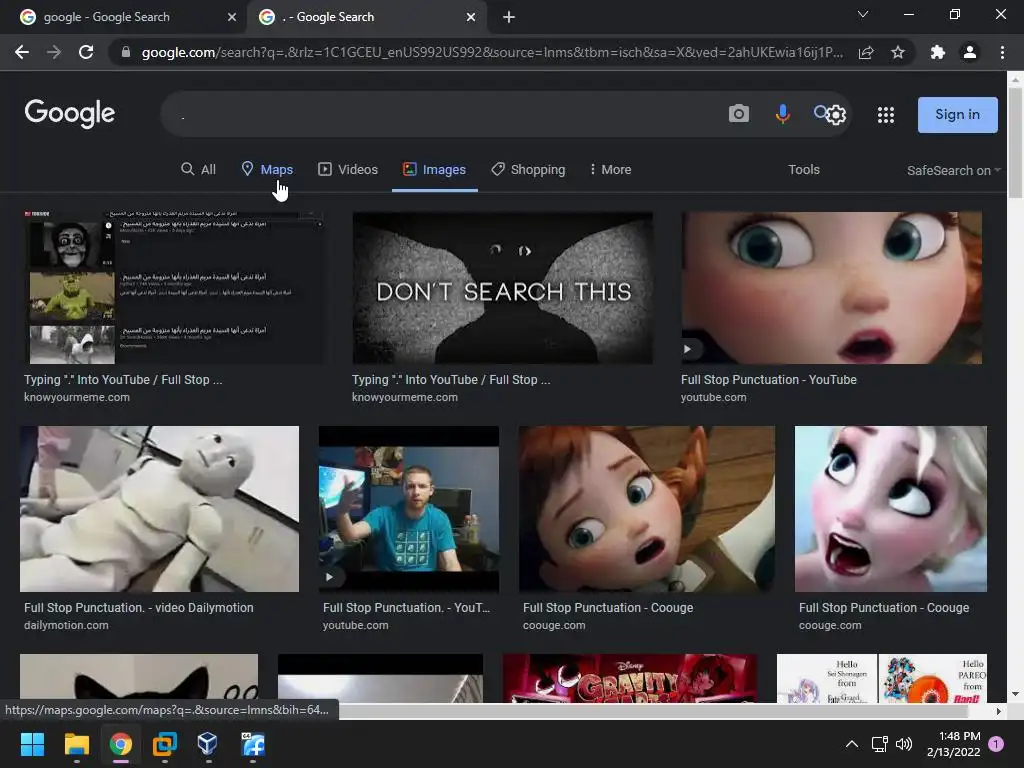
Task: Open the SafeSearch on dropdown
Action: click(953, 170)
